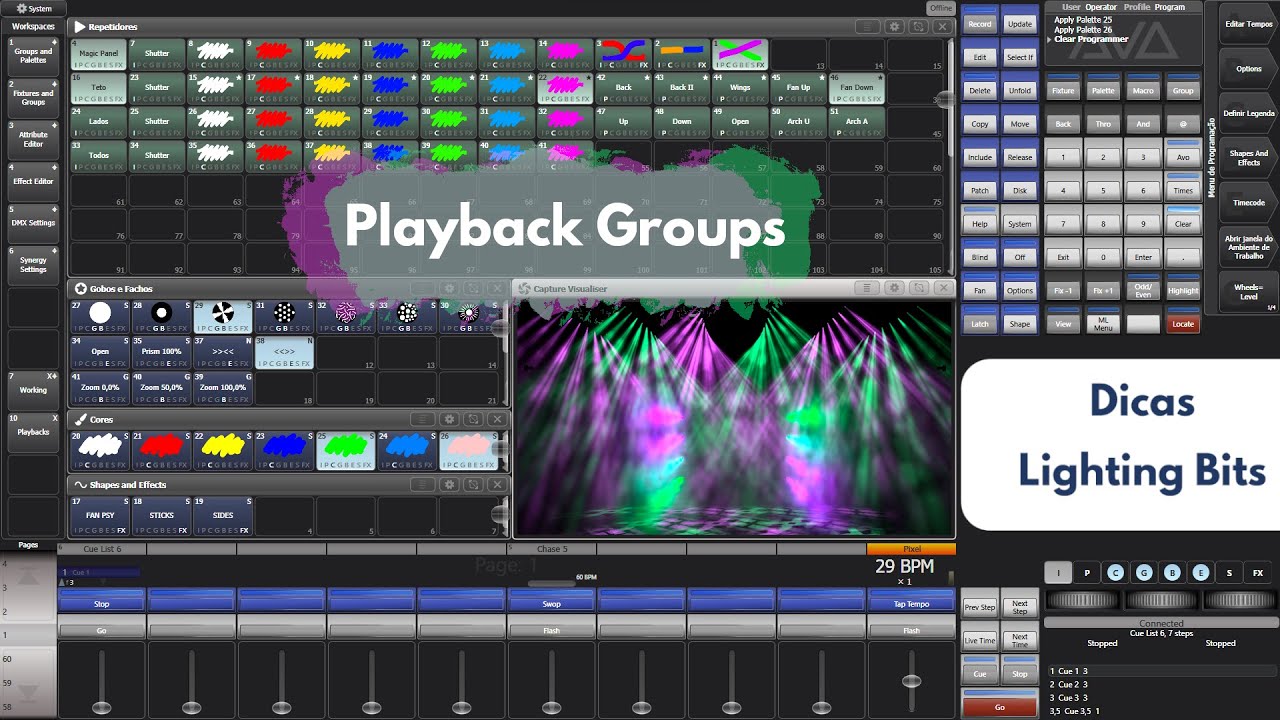The width and height of the screenshot is (1280, 720).
Task: Apply light blue palette 24 in Cores
Action: [407, 451]
